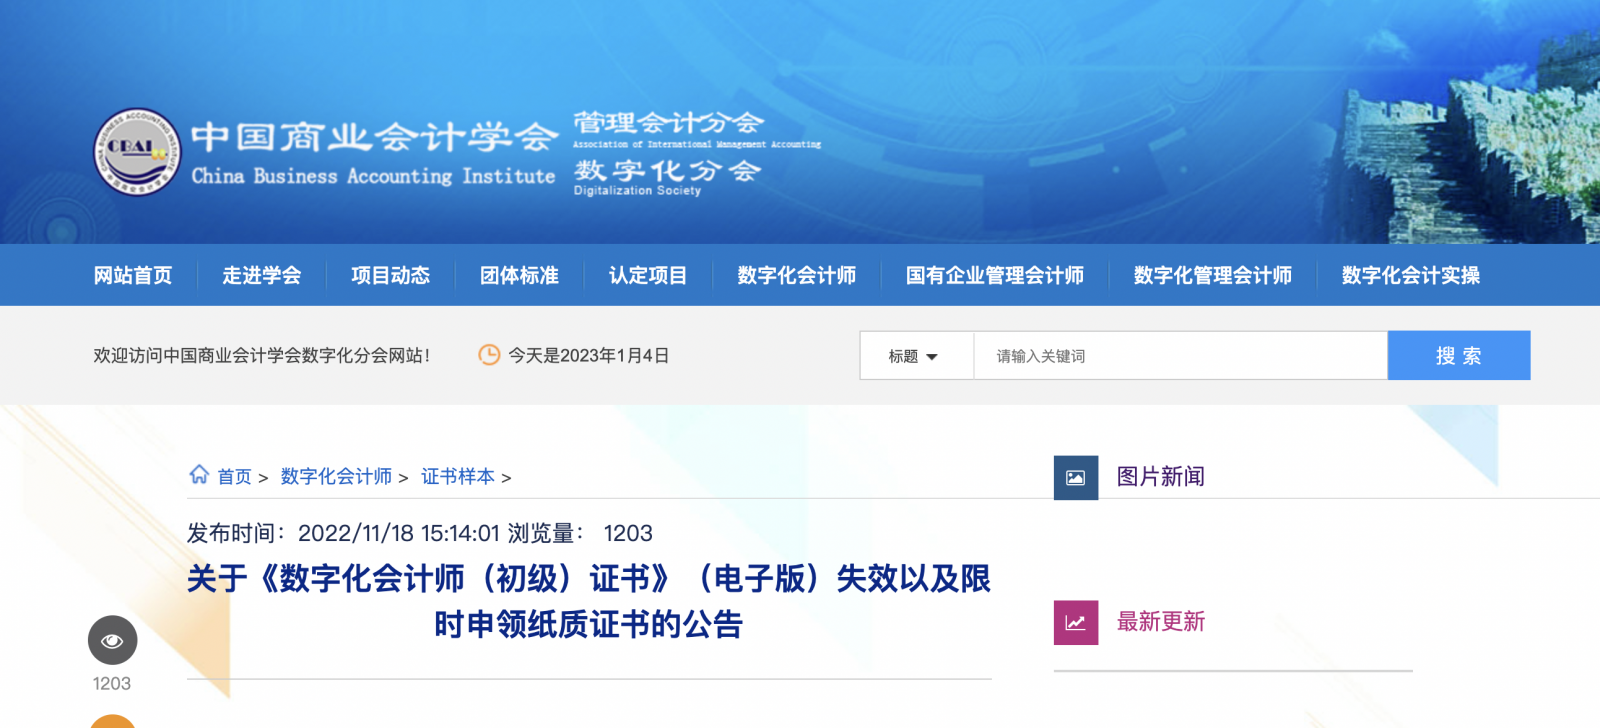The height and width of the screenshot is (728, 1600).
Task: Click the CBAI circular logo emblem
Action: (138, 152)
